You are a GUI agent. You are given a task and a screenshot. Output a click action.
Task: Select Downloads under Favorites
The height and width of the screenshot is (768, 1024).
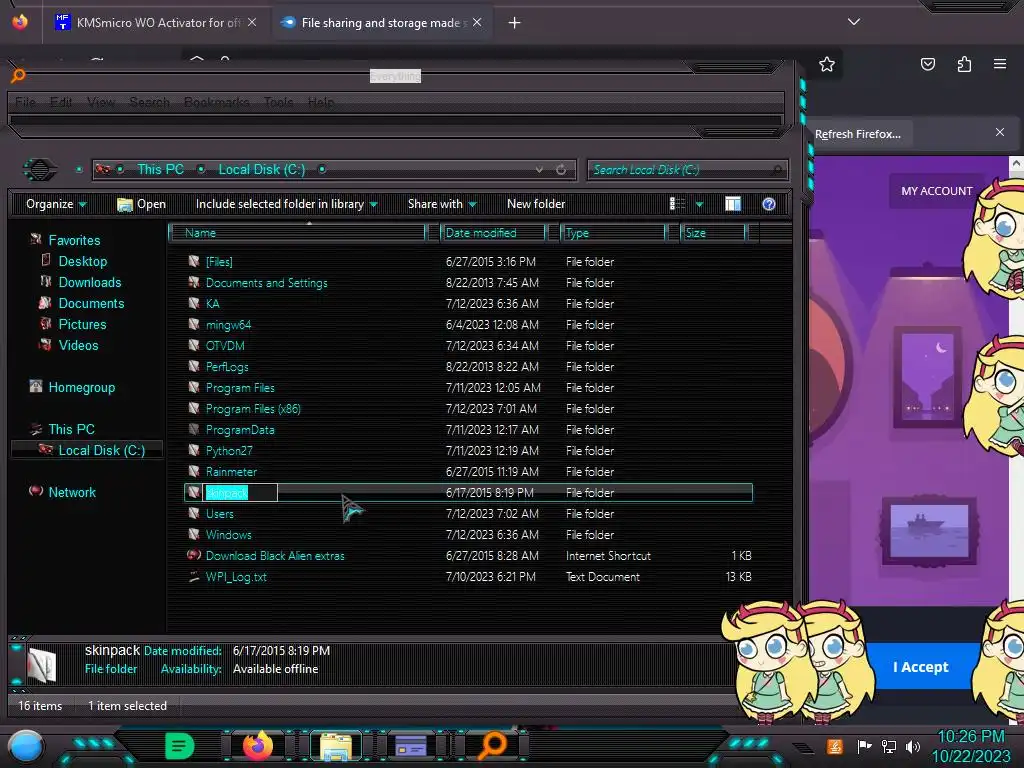pyautogui.click(x=89, y=282)
